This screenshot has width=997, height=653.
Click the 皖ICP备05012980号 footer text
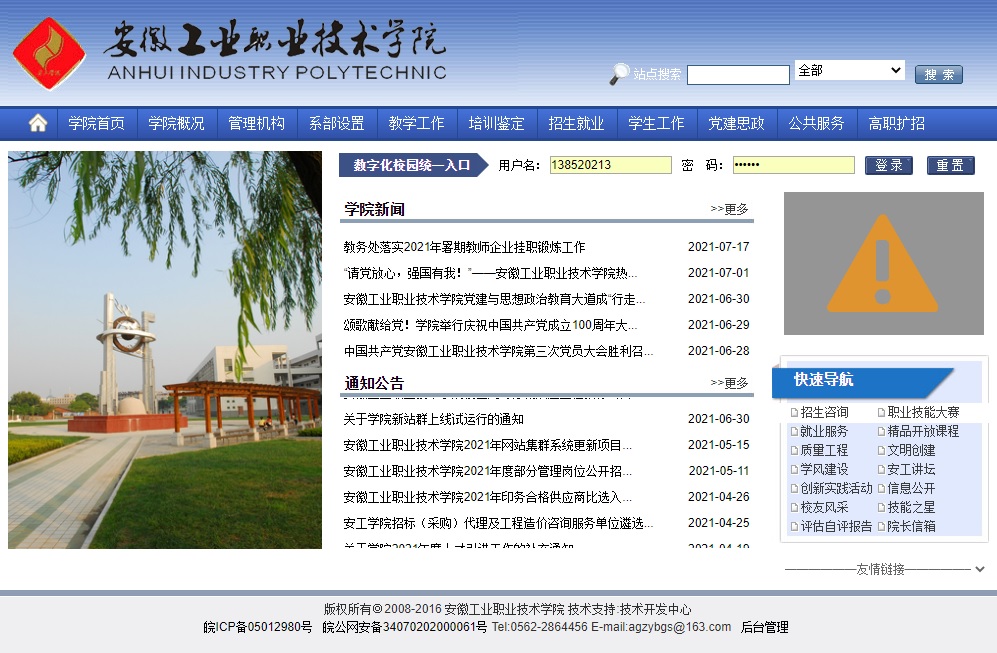258,628
